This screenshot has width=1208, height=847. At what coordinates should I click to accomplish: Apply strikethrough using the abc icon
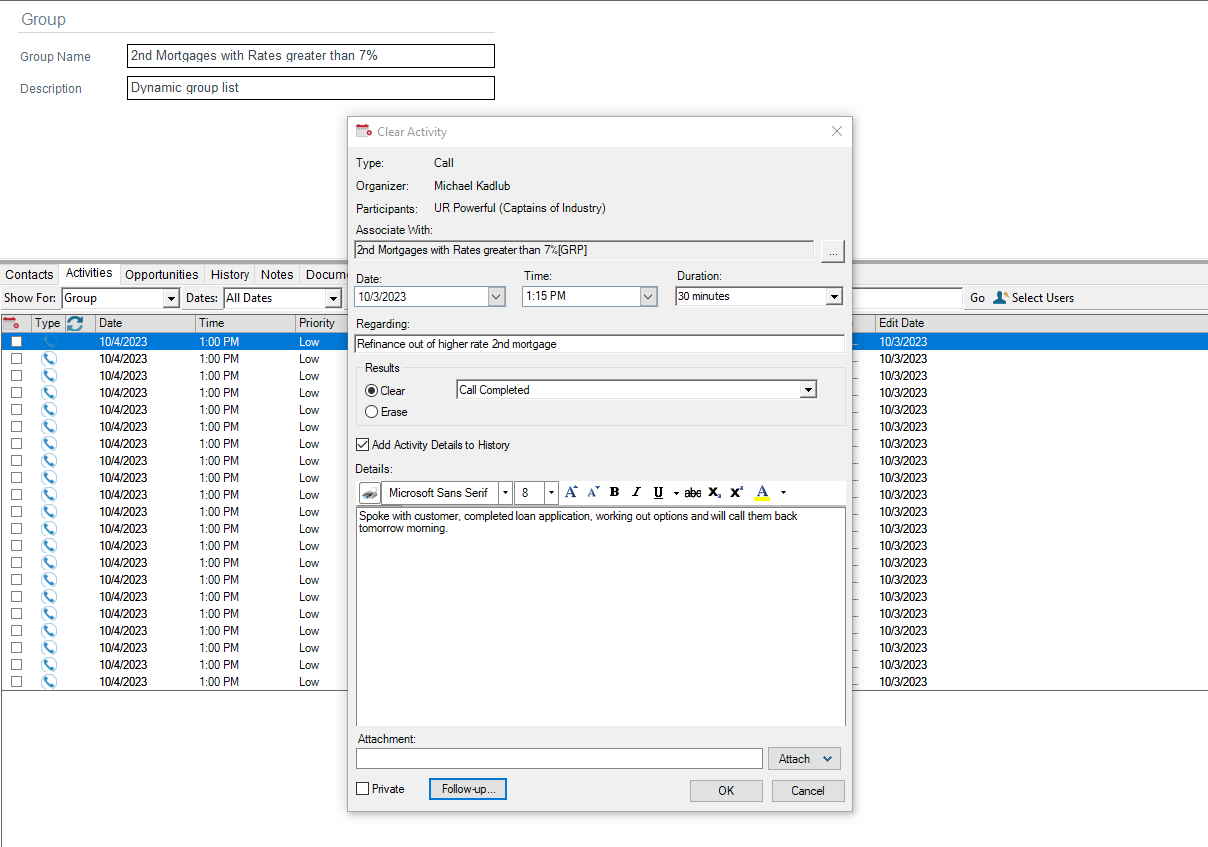click(x=693, y=492)
